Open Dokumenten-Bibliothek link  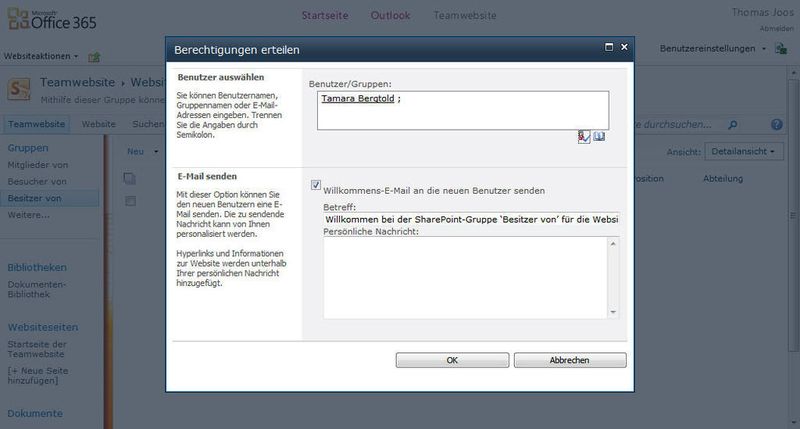click(36, 289)
